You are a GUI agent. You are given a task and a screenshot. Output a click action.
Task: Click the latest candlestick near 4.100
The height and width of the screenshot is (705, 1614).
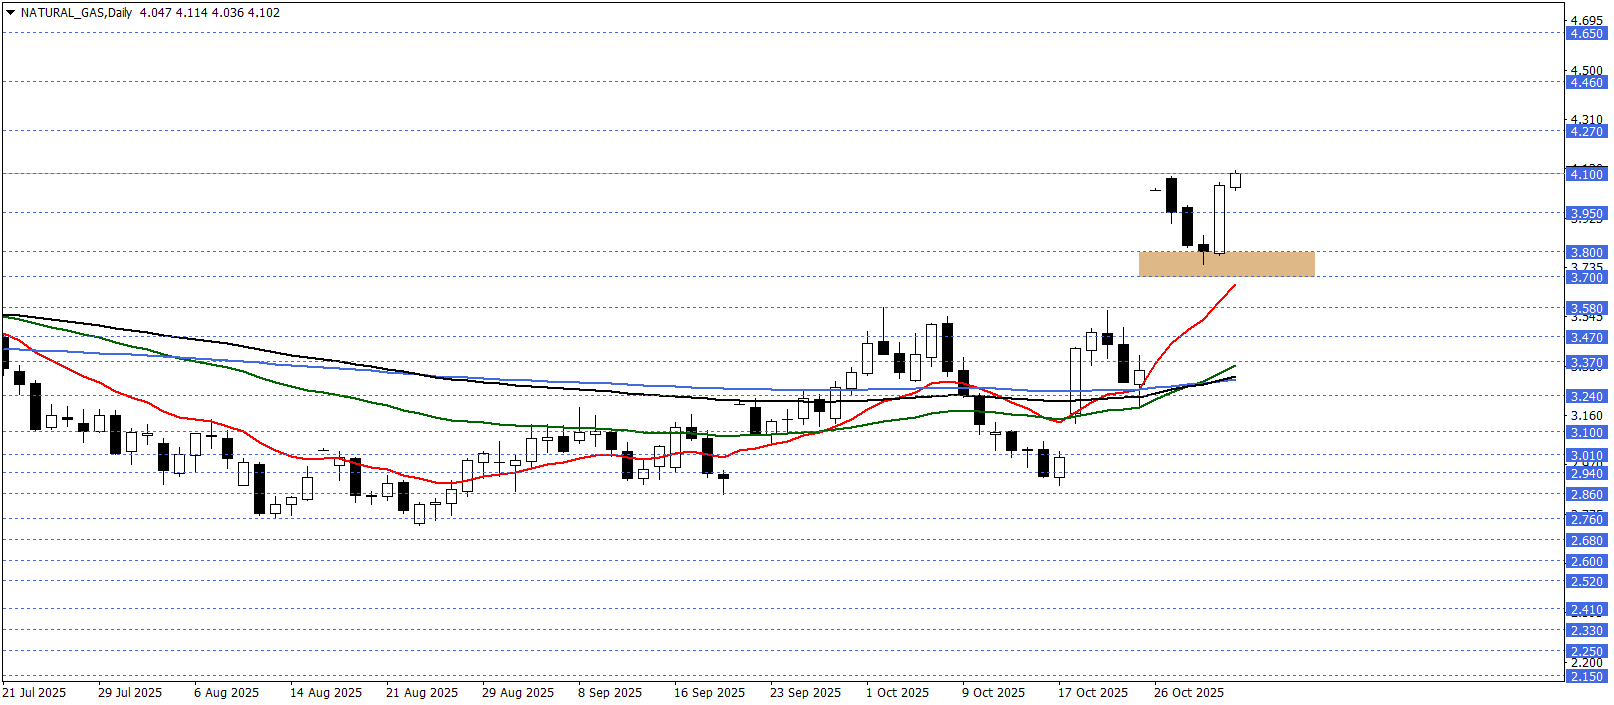click(x=1236, y=180)
